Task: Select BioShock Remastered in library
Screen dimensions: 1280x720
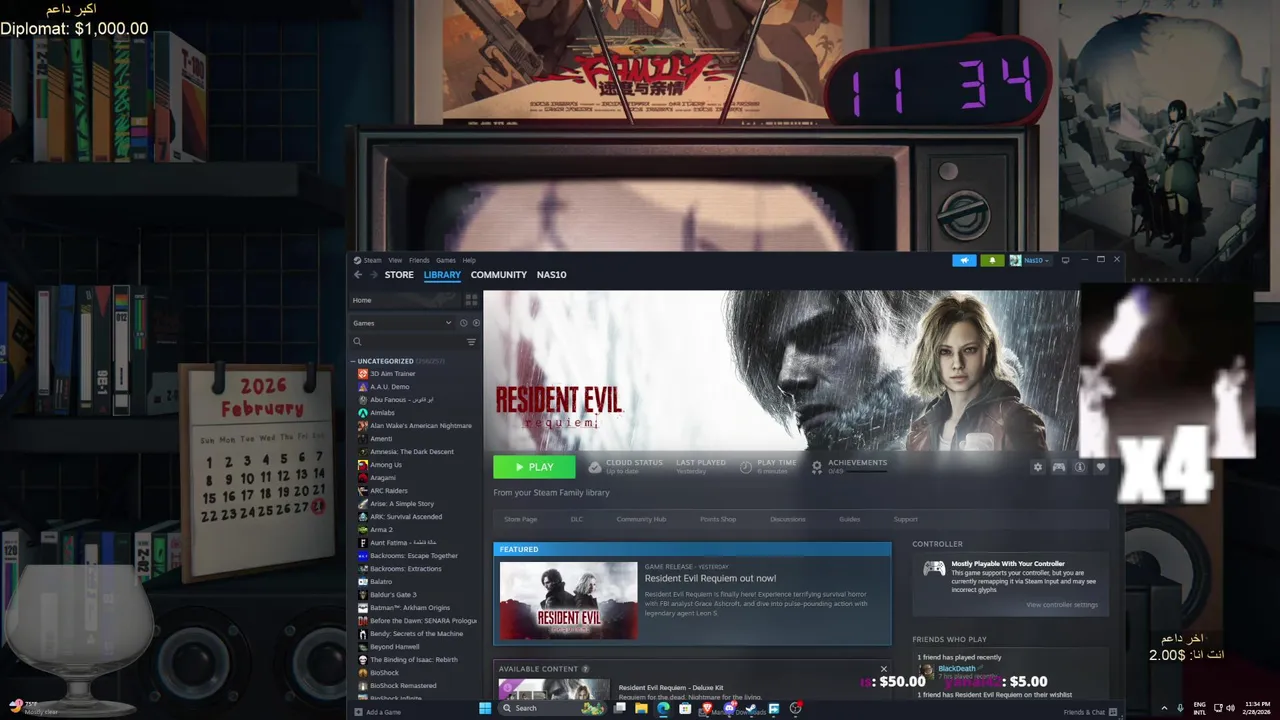Action: (x=403, y=686)
